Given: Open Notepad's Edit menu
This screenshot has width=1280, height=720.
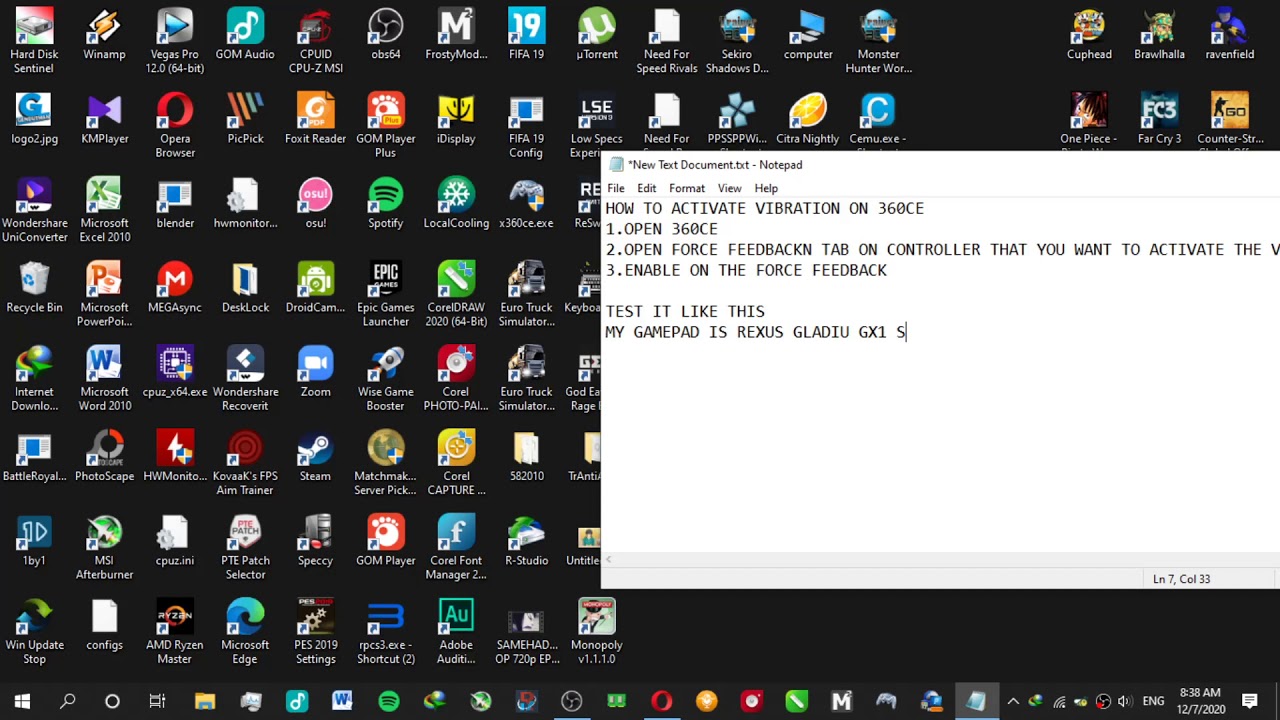Looking at the screenshot, I should click(647, 188).
